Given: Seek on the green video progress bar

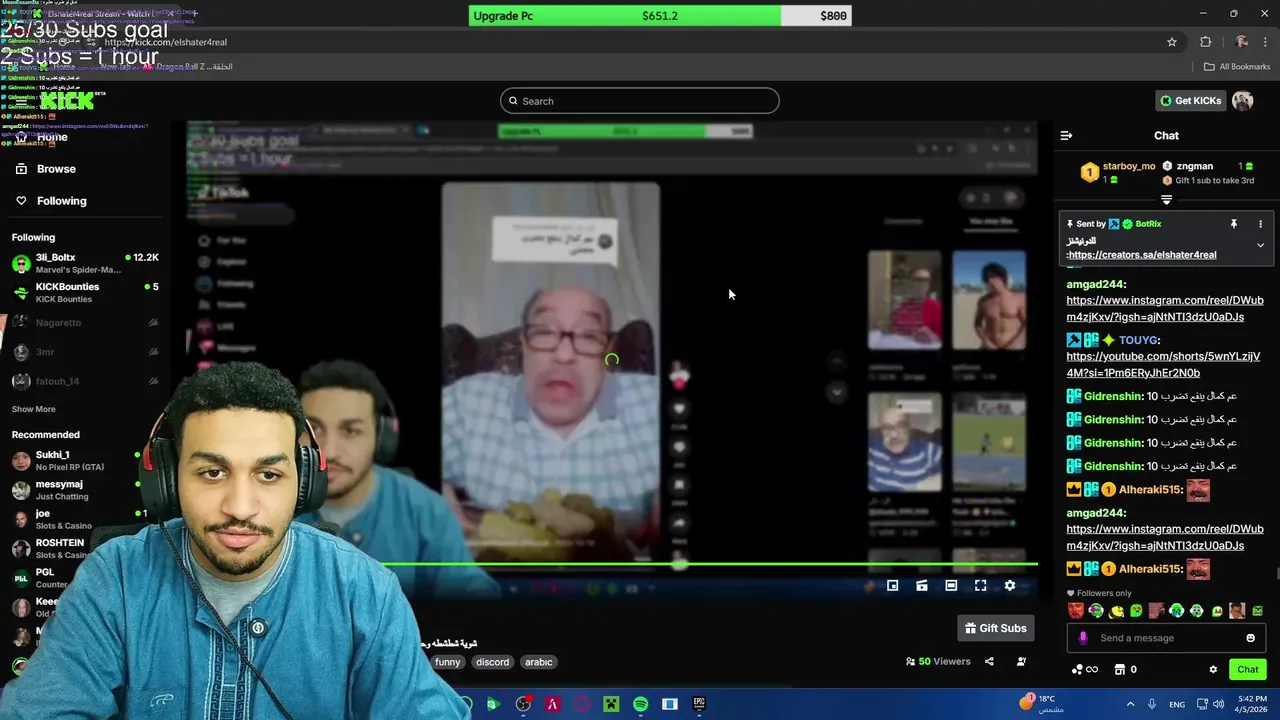Looking at the screenshot, I should pyautogui.click(x=710, y=565).
